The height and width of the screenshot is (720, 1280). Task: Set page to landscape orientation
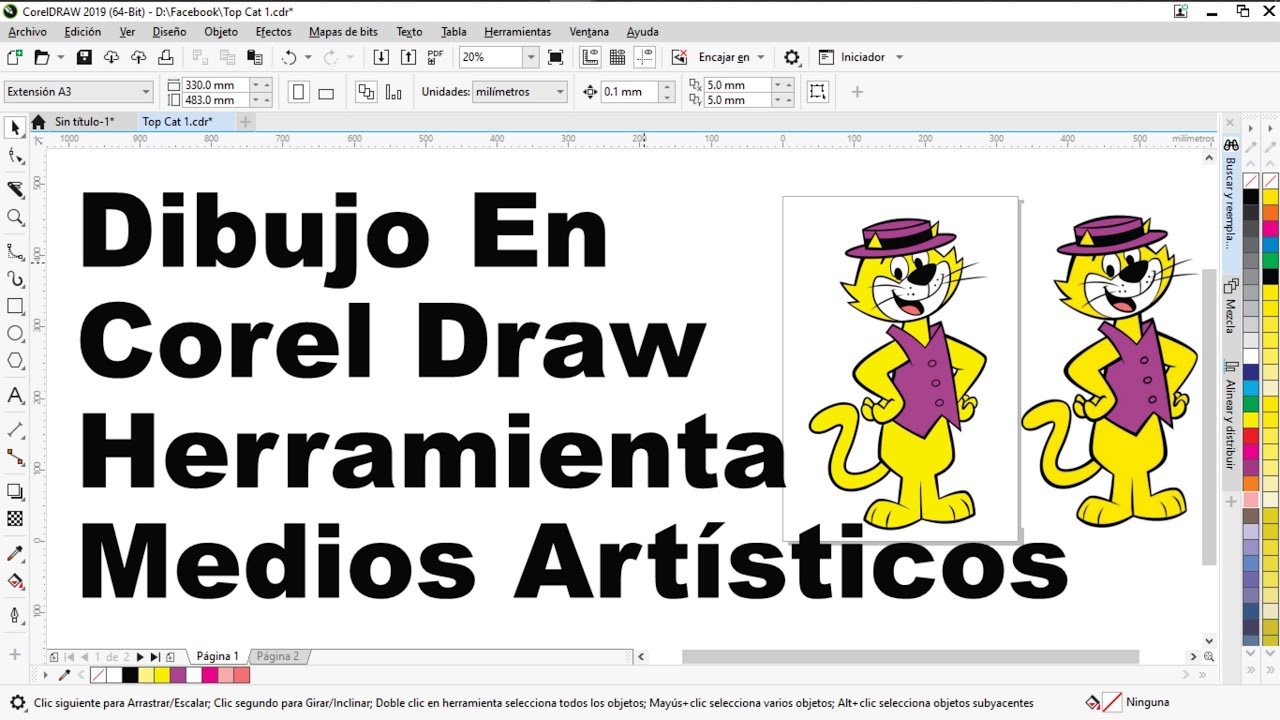click(325, 92)
